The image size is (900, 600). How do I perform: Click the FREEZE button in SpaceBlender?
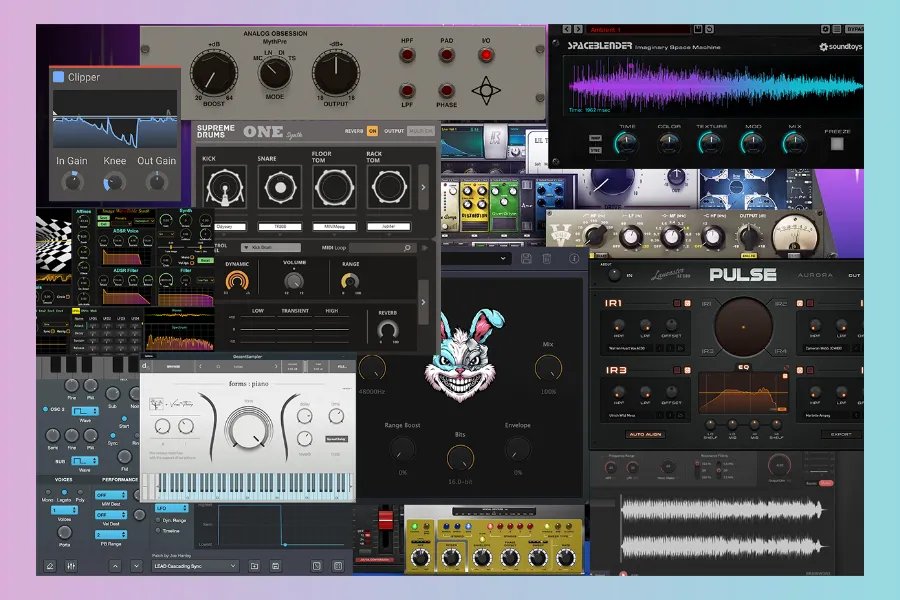tap(837, 144)
